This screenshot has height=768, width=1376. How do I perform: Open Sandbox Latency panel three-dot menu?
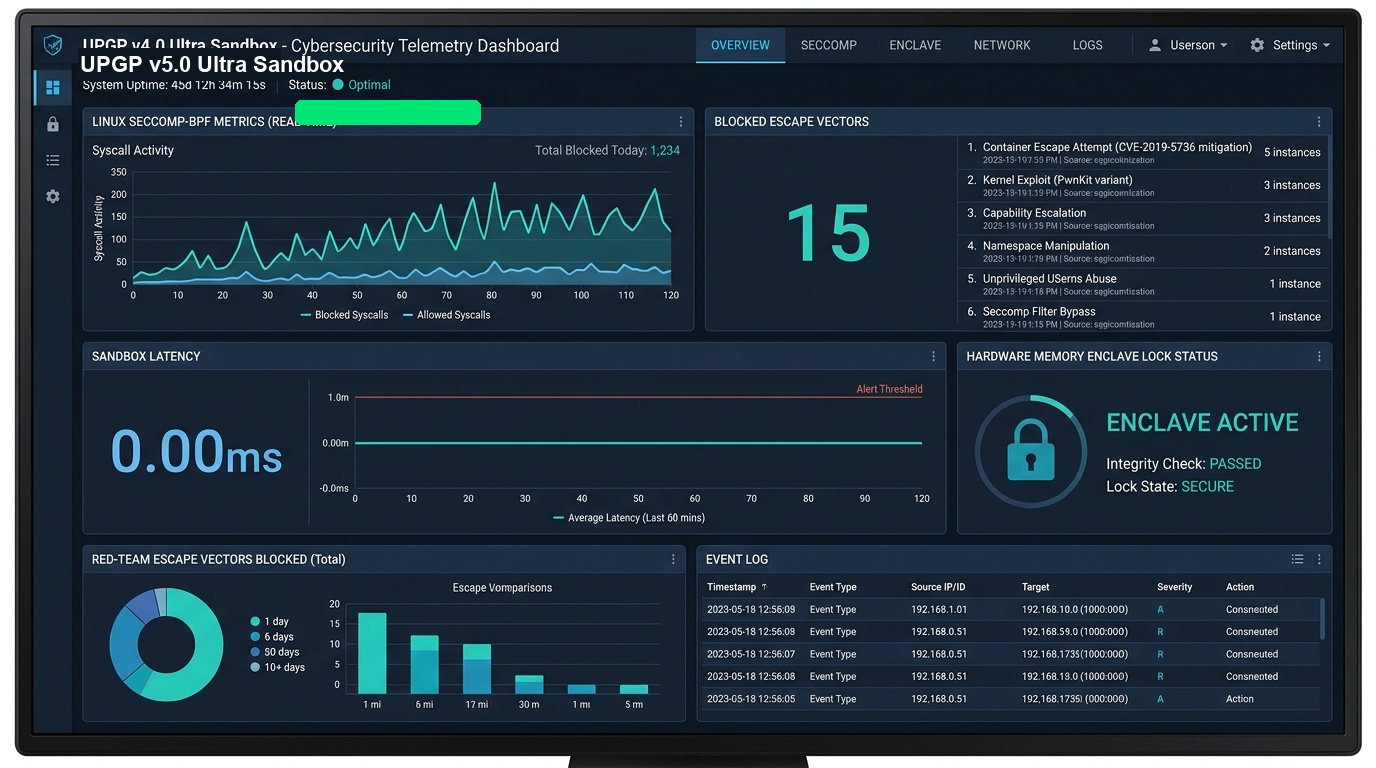[934, 357]
